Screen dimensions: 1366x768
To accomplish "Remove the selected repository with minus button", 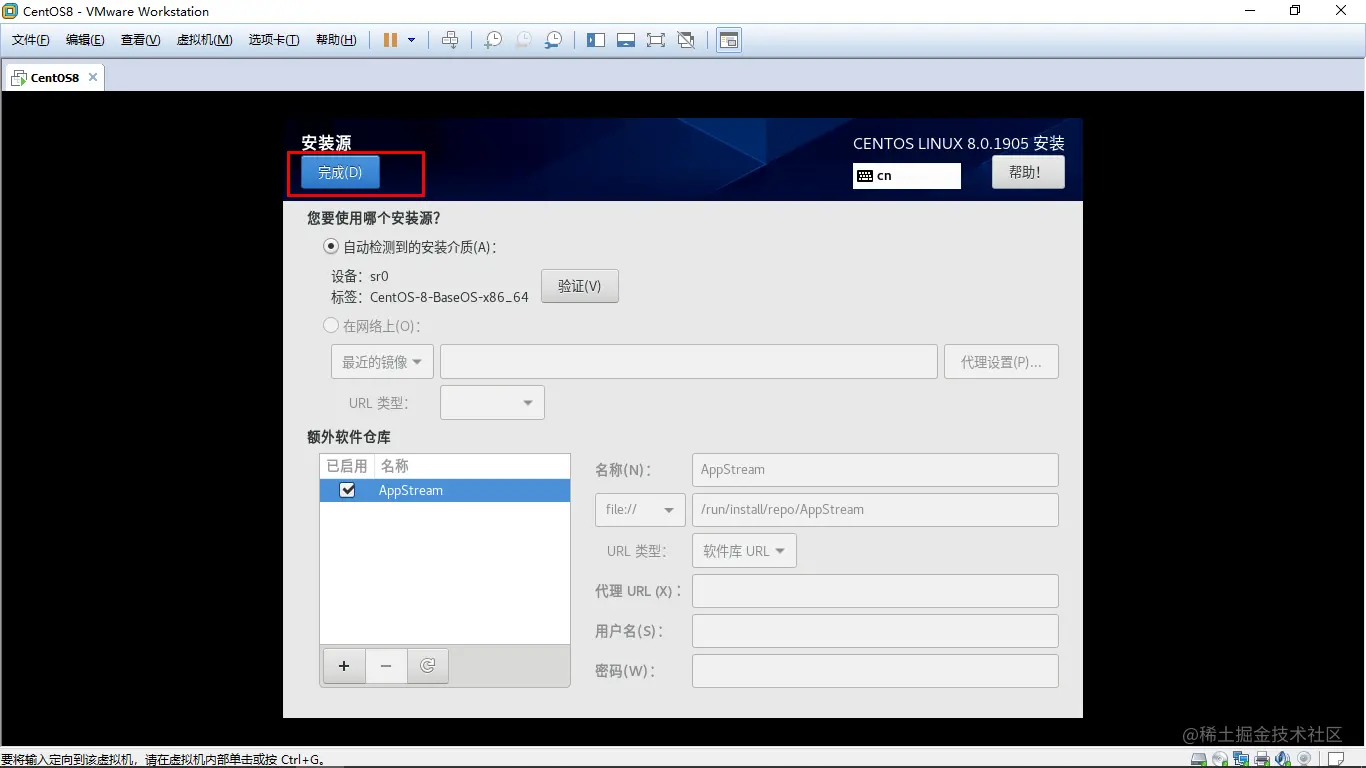I will 386,666.
